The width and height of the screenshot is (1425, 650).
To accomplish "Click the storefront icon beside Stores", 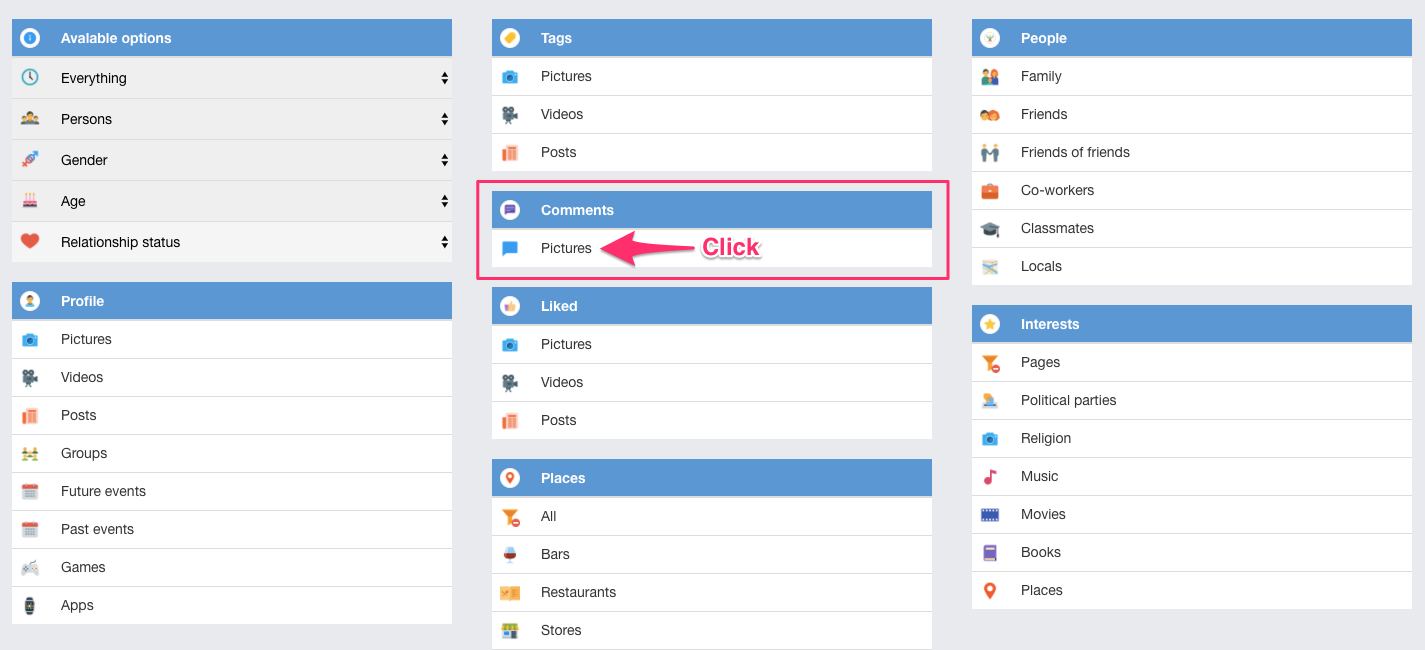I will 510,631.
